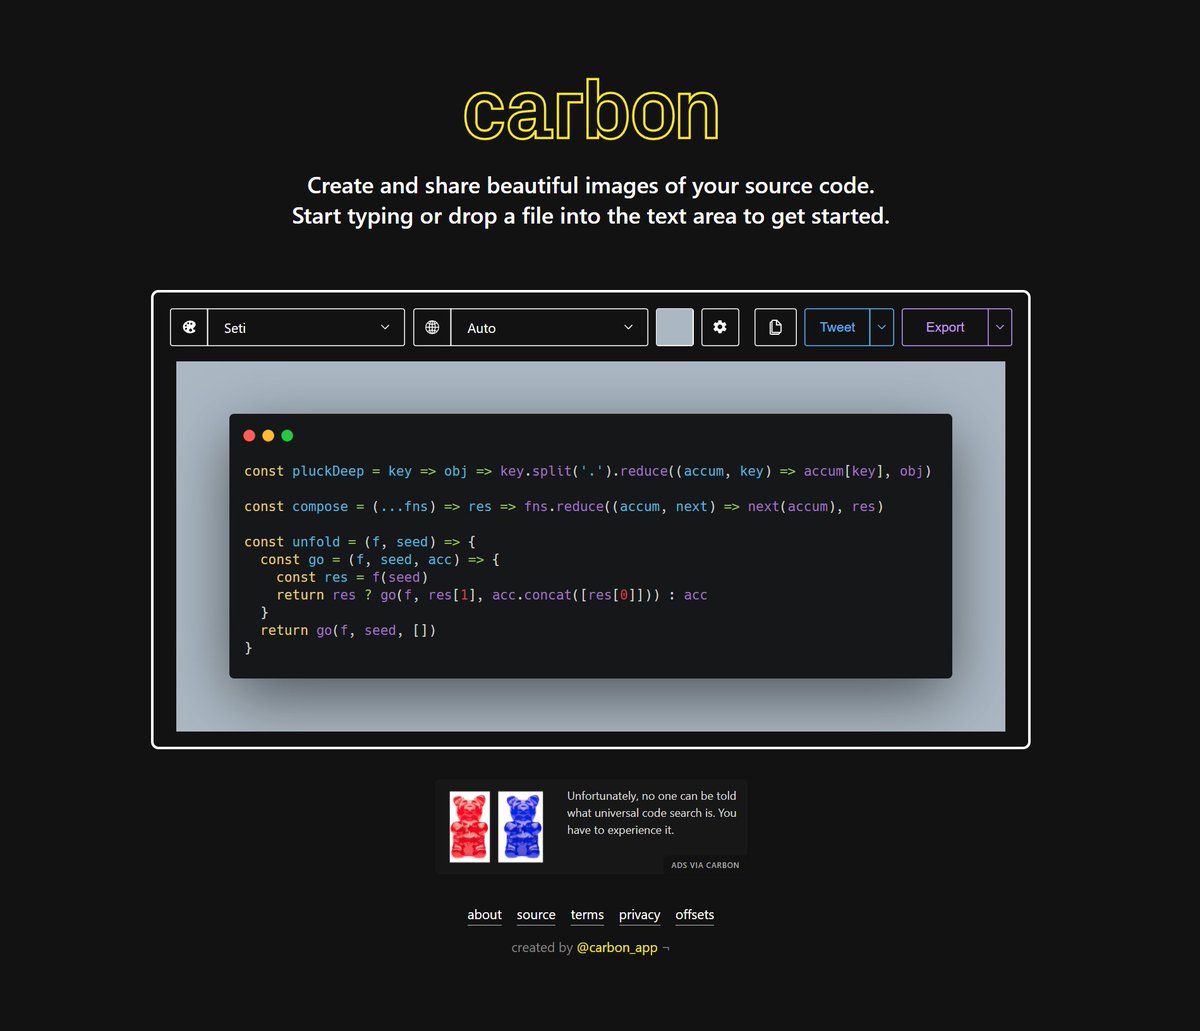
Task: Open the settings gear menu
Action: 720,327
